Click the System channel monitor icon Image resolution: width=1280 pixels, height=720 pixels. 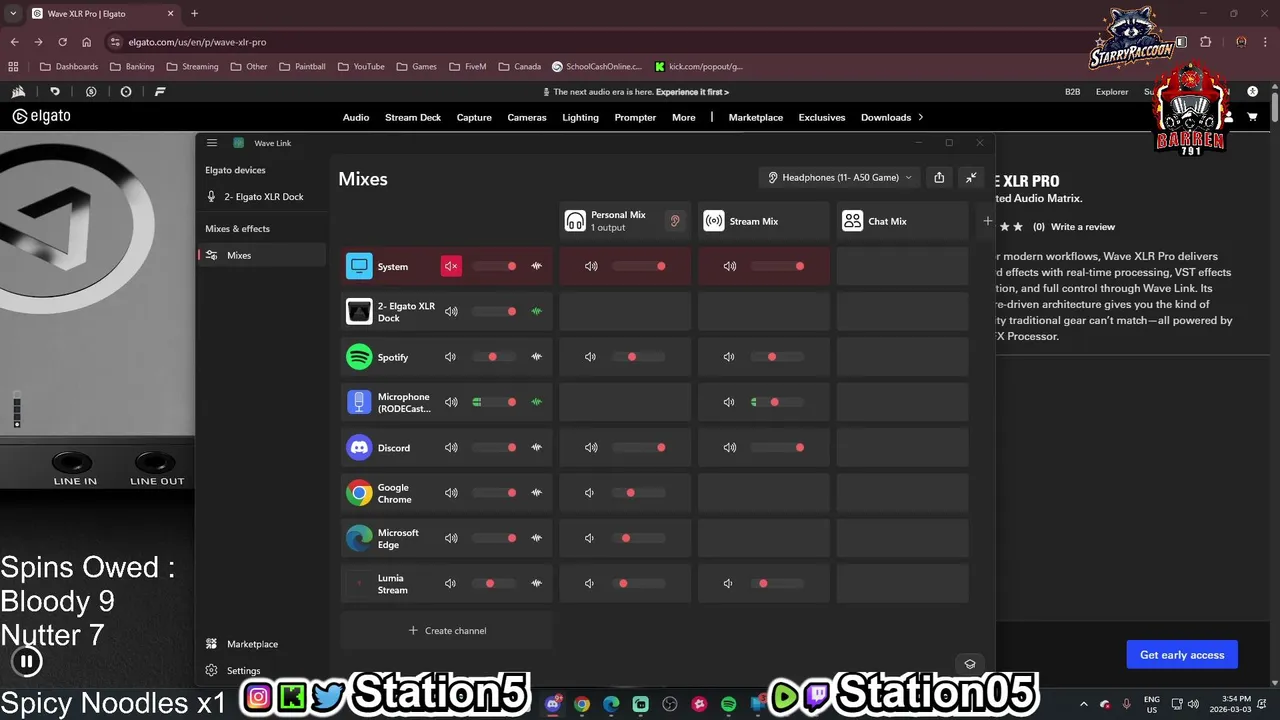pos(359,266)
